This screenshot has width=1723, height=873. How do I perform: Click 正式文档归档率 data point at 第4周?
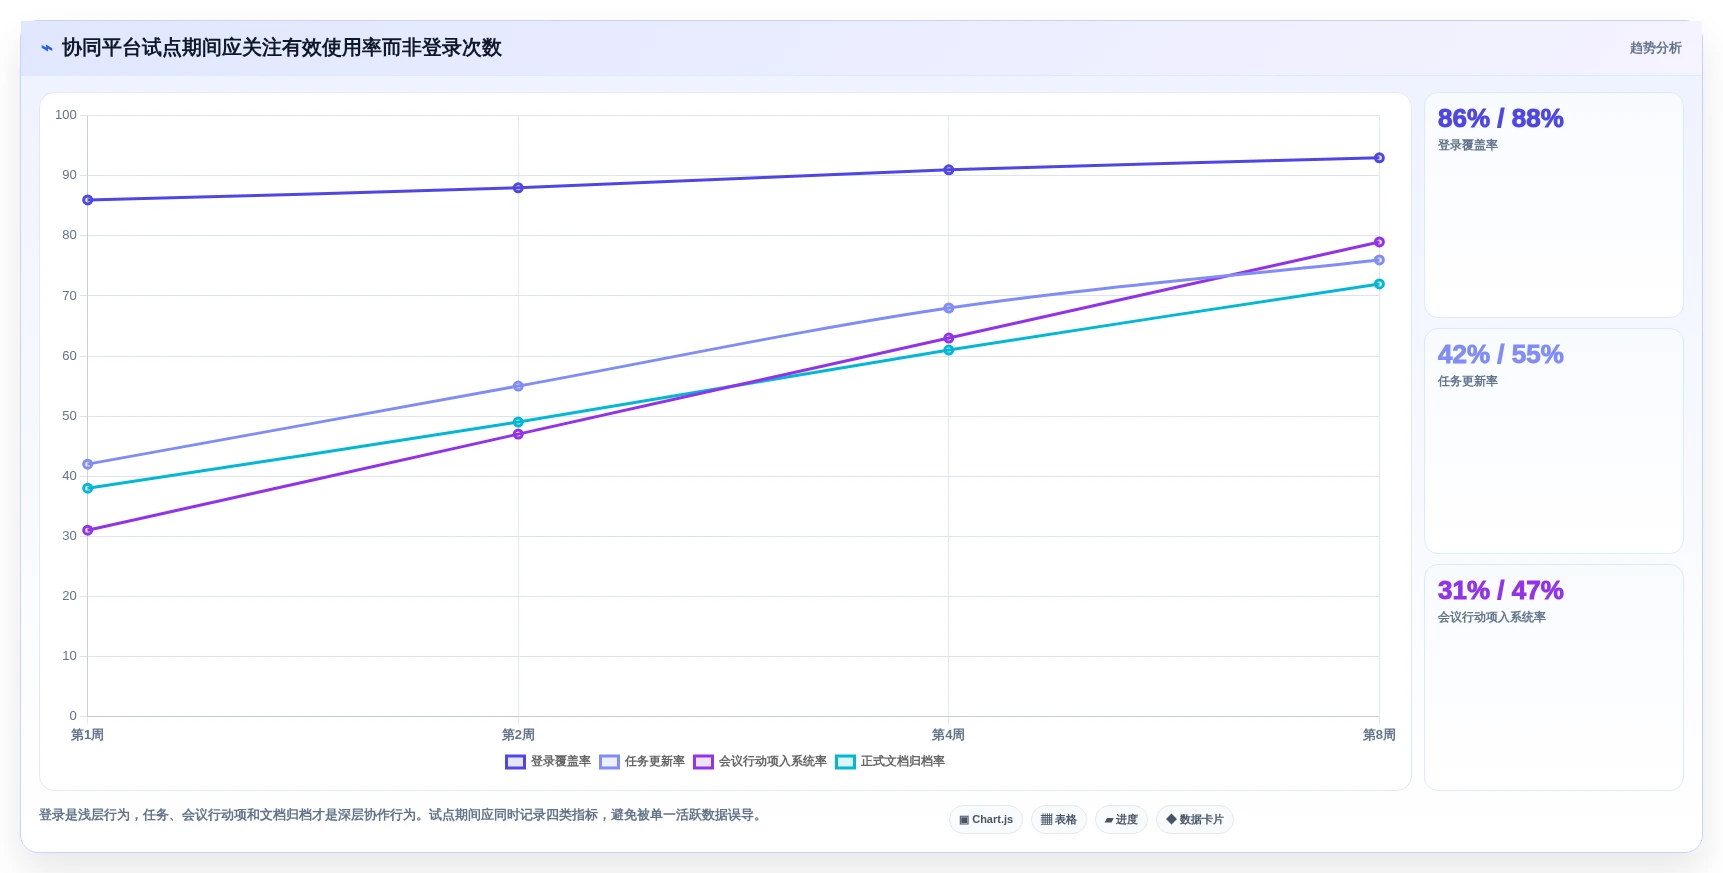pos(949,350)
